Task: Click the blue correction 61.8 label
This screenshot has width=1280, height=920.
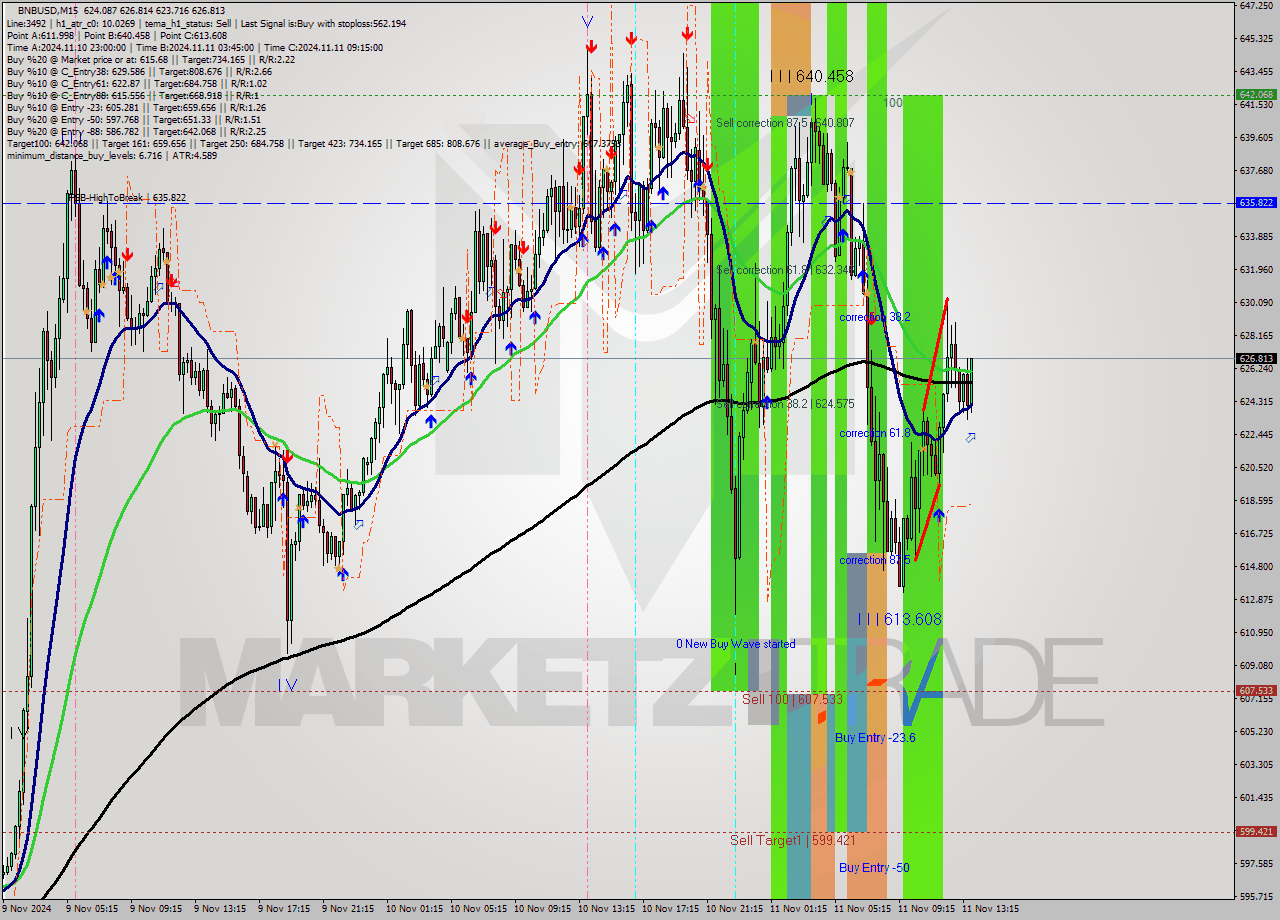Action: pos(875,433)
